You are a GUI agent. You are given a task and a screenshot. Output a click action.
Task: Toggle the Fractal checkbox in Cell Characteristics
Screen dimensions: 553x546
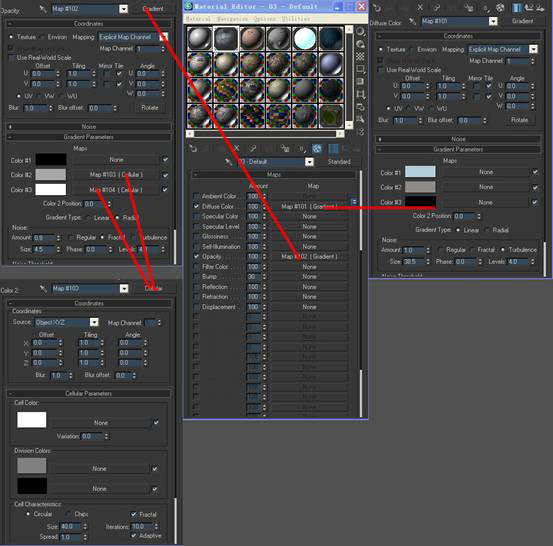click(134, 514)
